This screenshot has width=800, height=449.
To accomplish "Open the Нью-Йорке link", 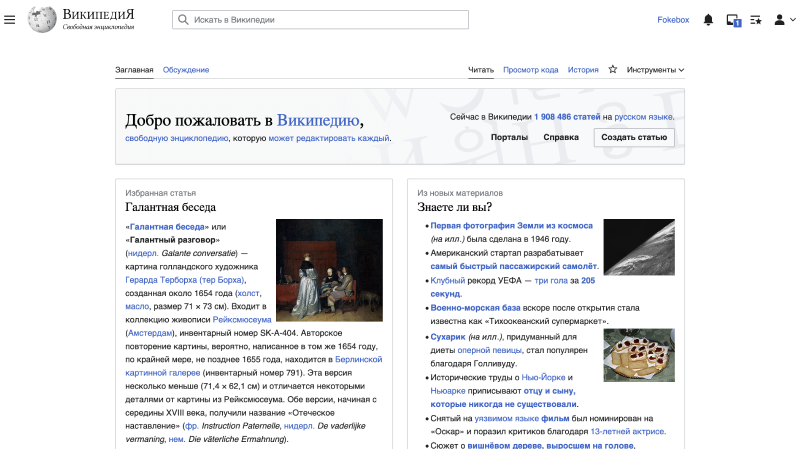I will pyautogui.click(x=543, y=378).
